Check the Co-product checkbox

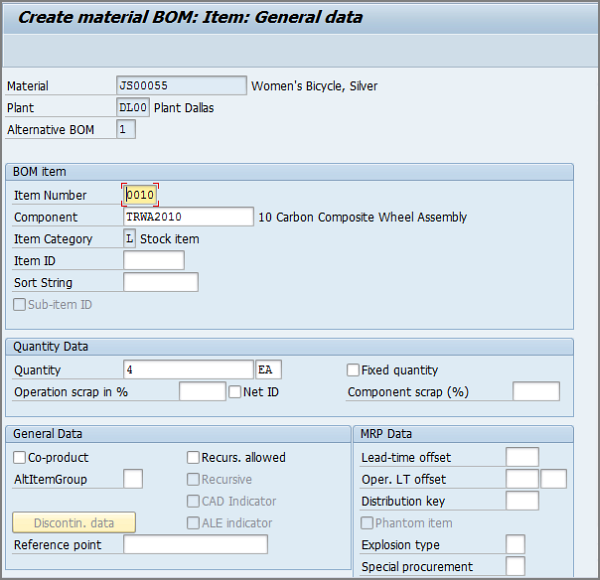coord(20,458)
